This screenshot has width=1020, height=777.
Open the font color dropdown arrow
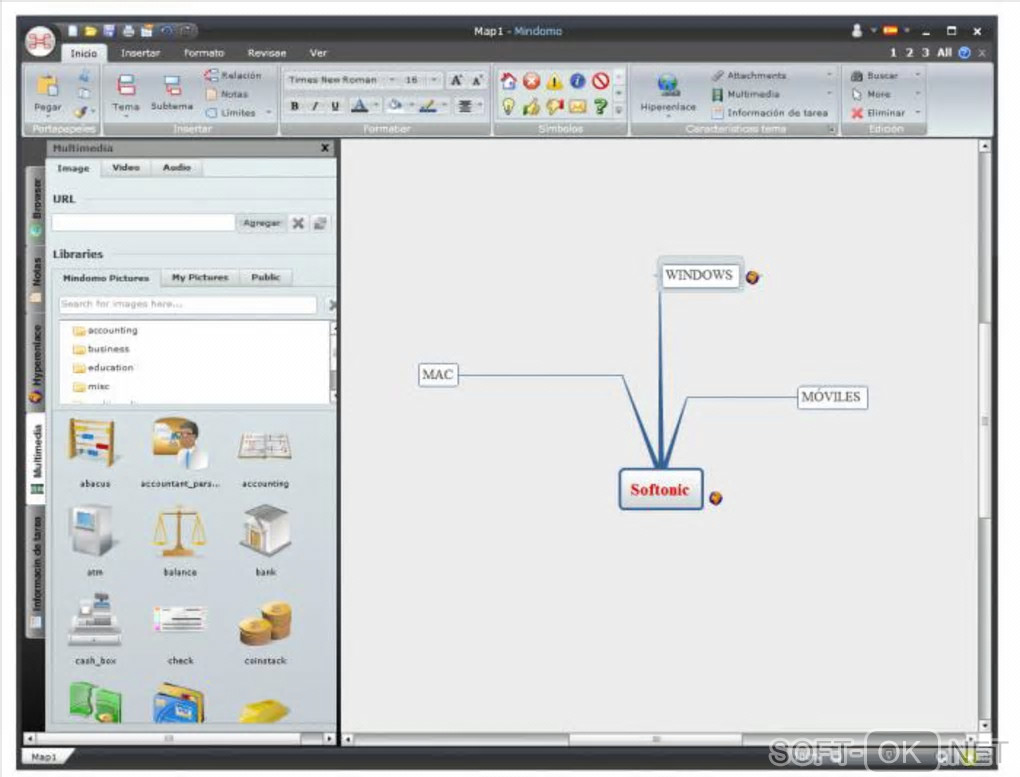(376, 105)
